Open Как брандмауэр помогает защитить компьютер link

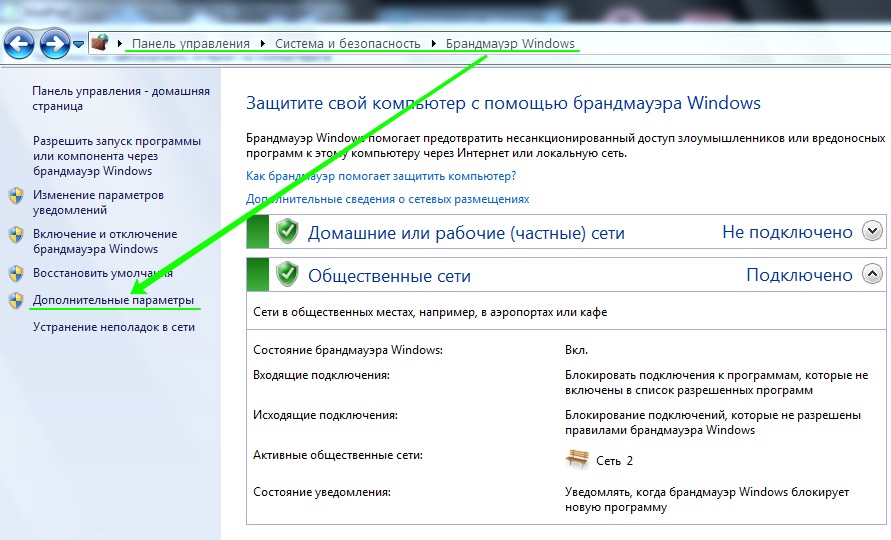381,176
